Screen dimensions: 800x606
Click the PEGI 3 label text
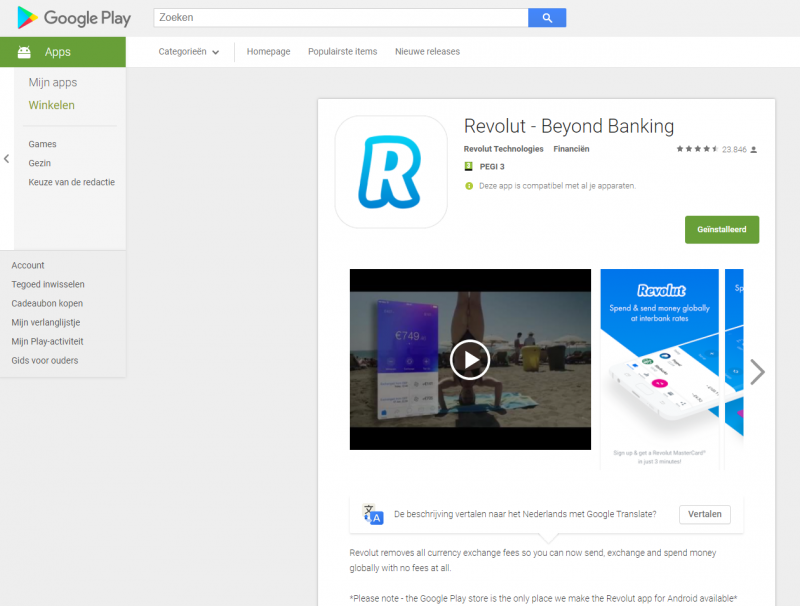coord(492,166)
